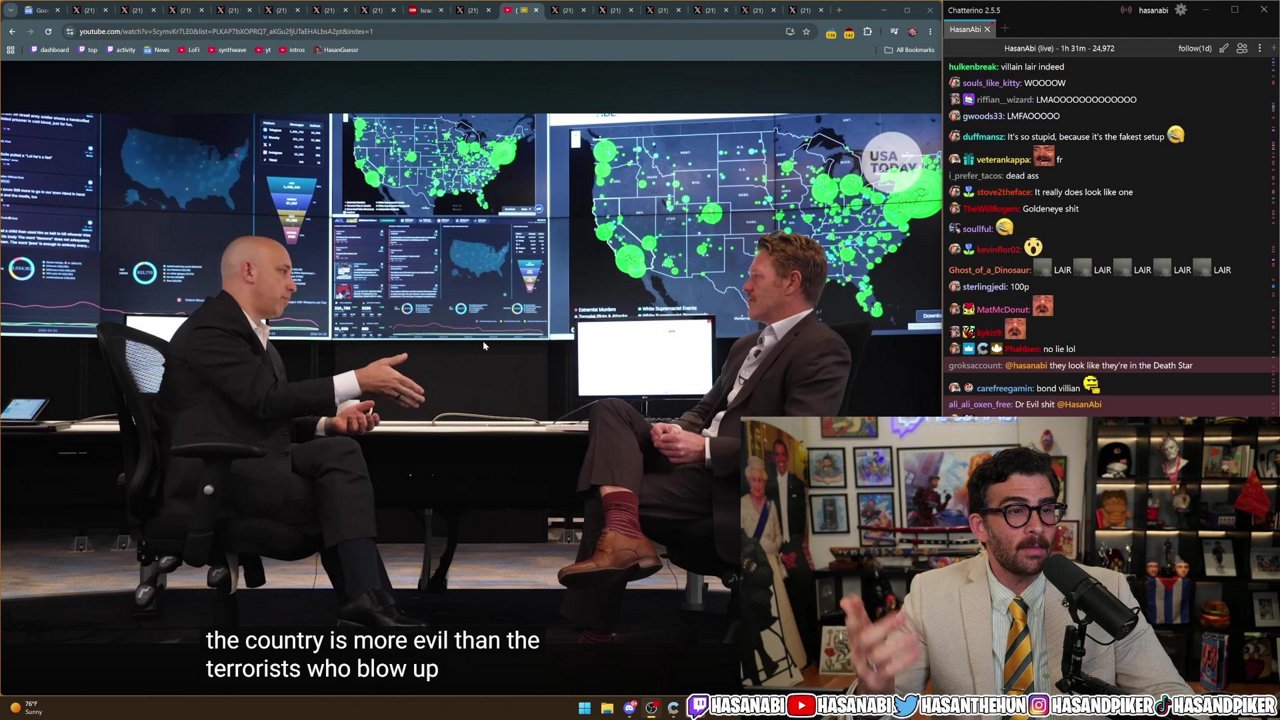Add a new Chatterino tab
Screen dimensions: 1280x720
click(1003, 29)
